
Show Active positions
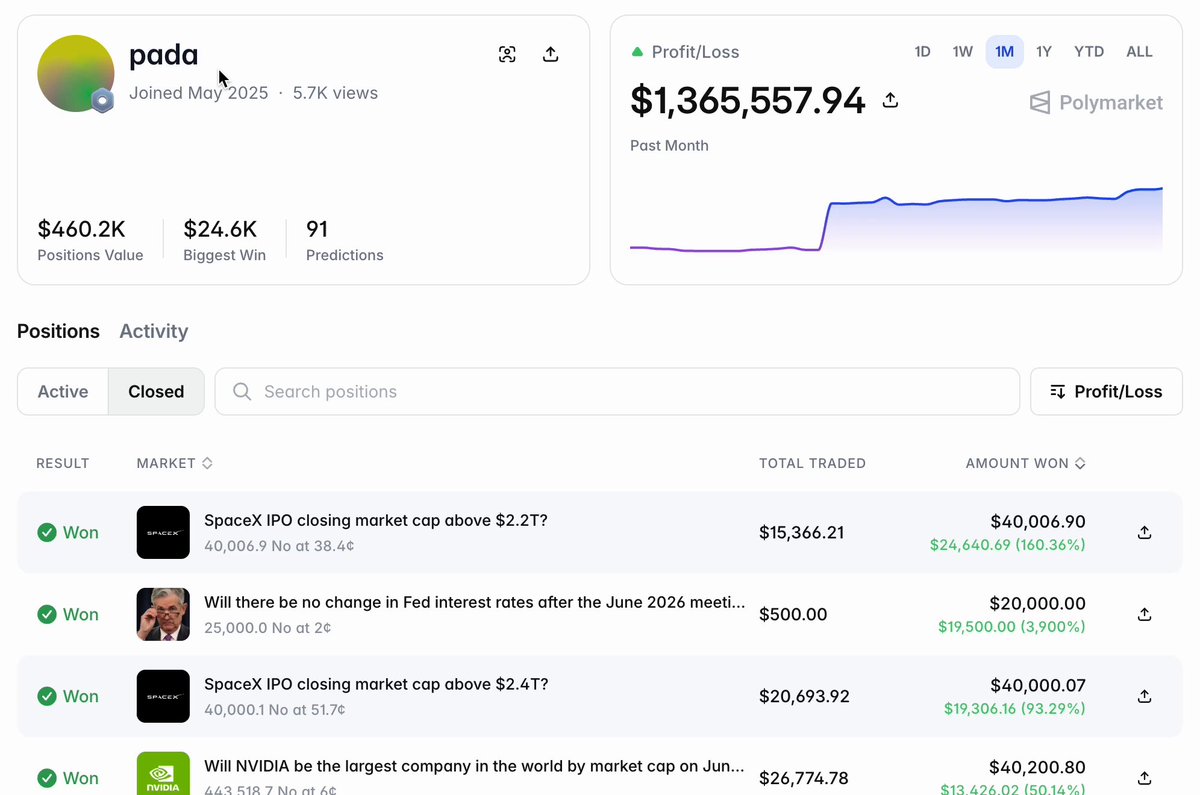click(63, 392)
